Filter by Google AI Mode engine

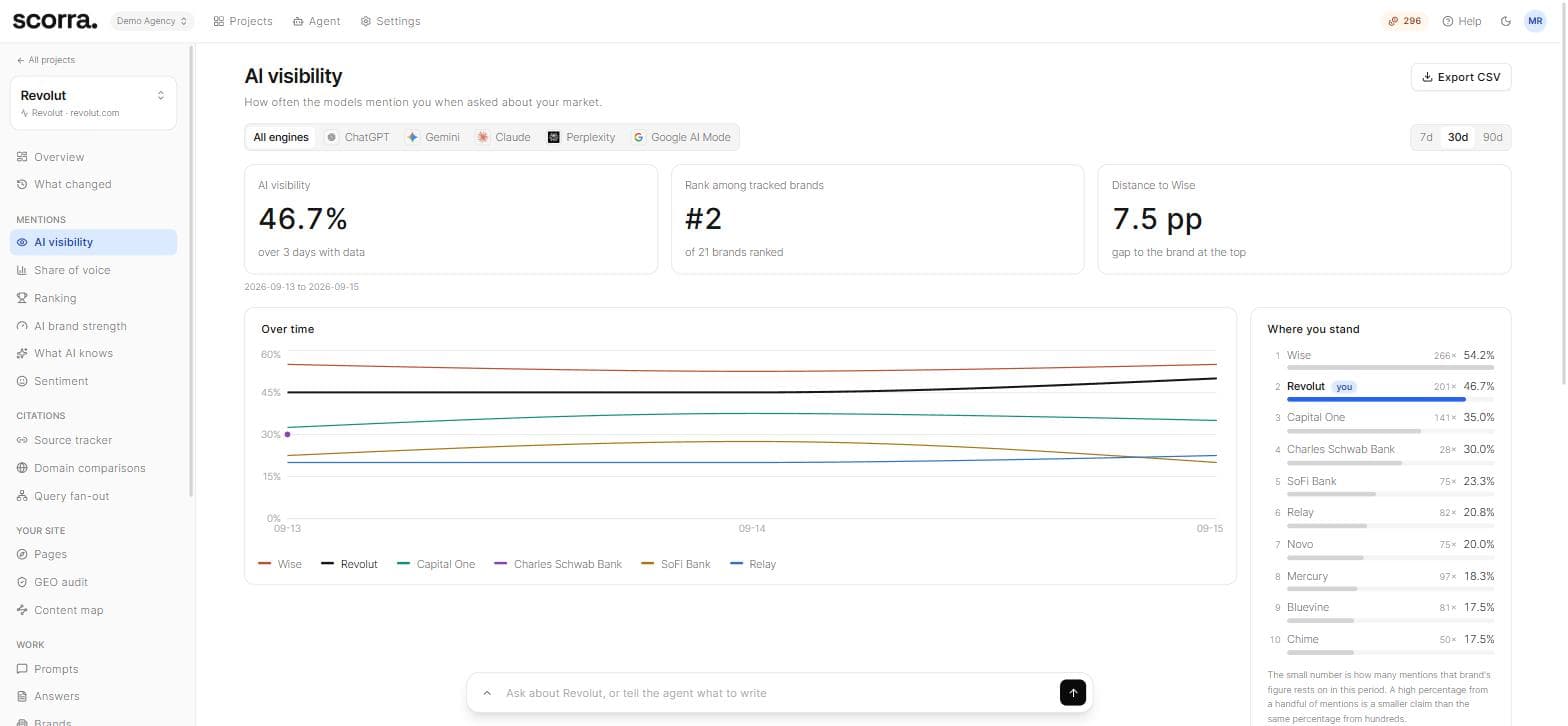click(x=682, y=137)
